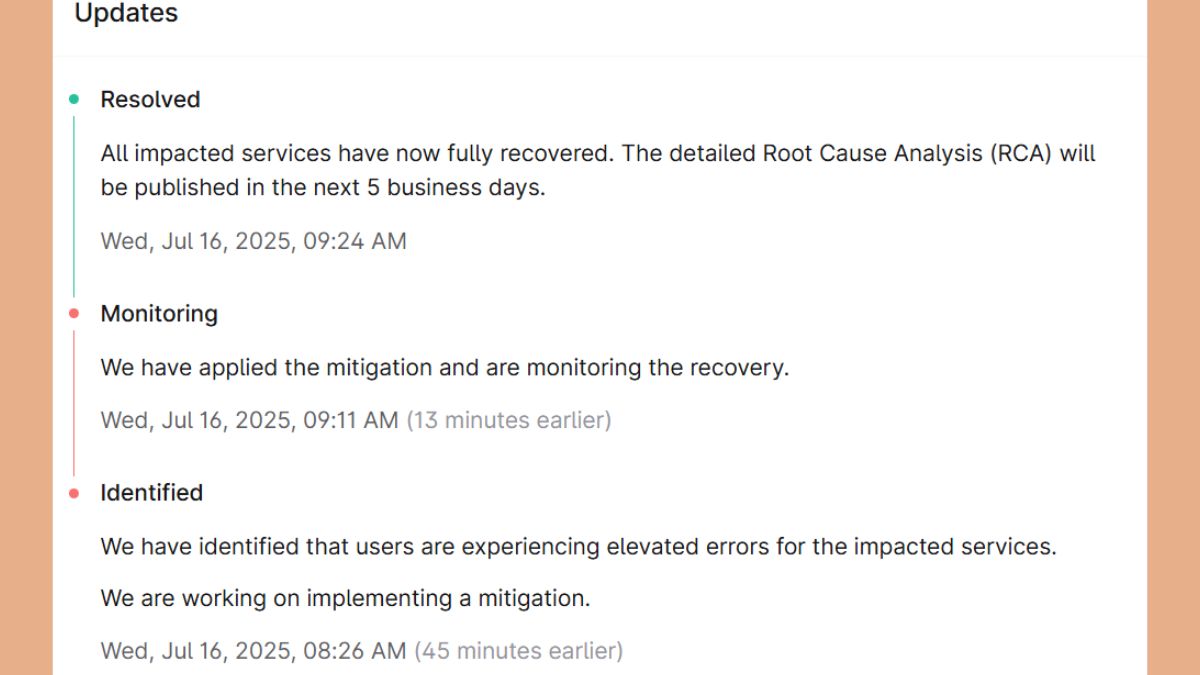The image size is (1200, 675).
Task: Click the green Resolved status dot
Action: 74,99
